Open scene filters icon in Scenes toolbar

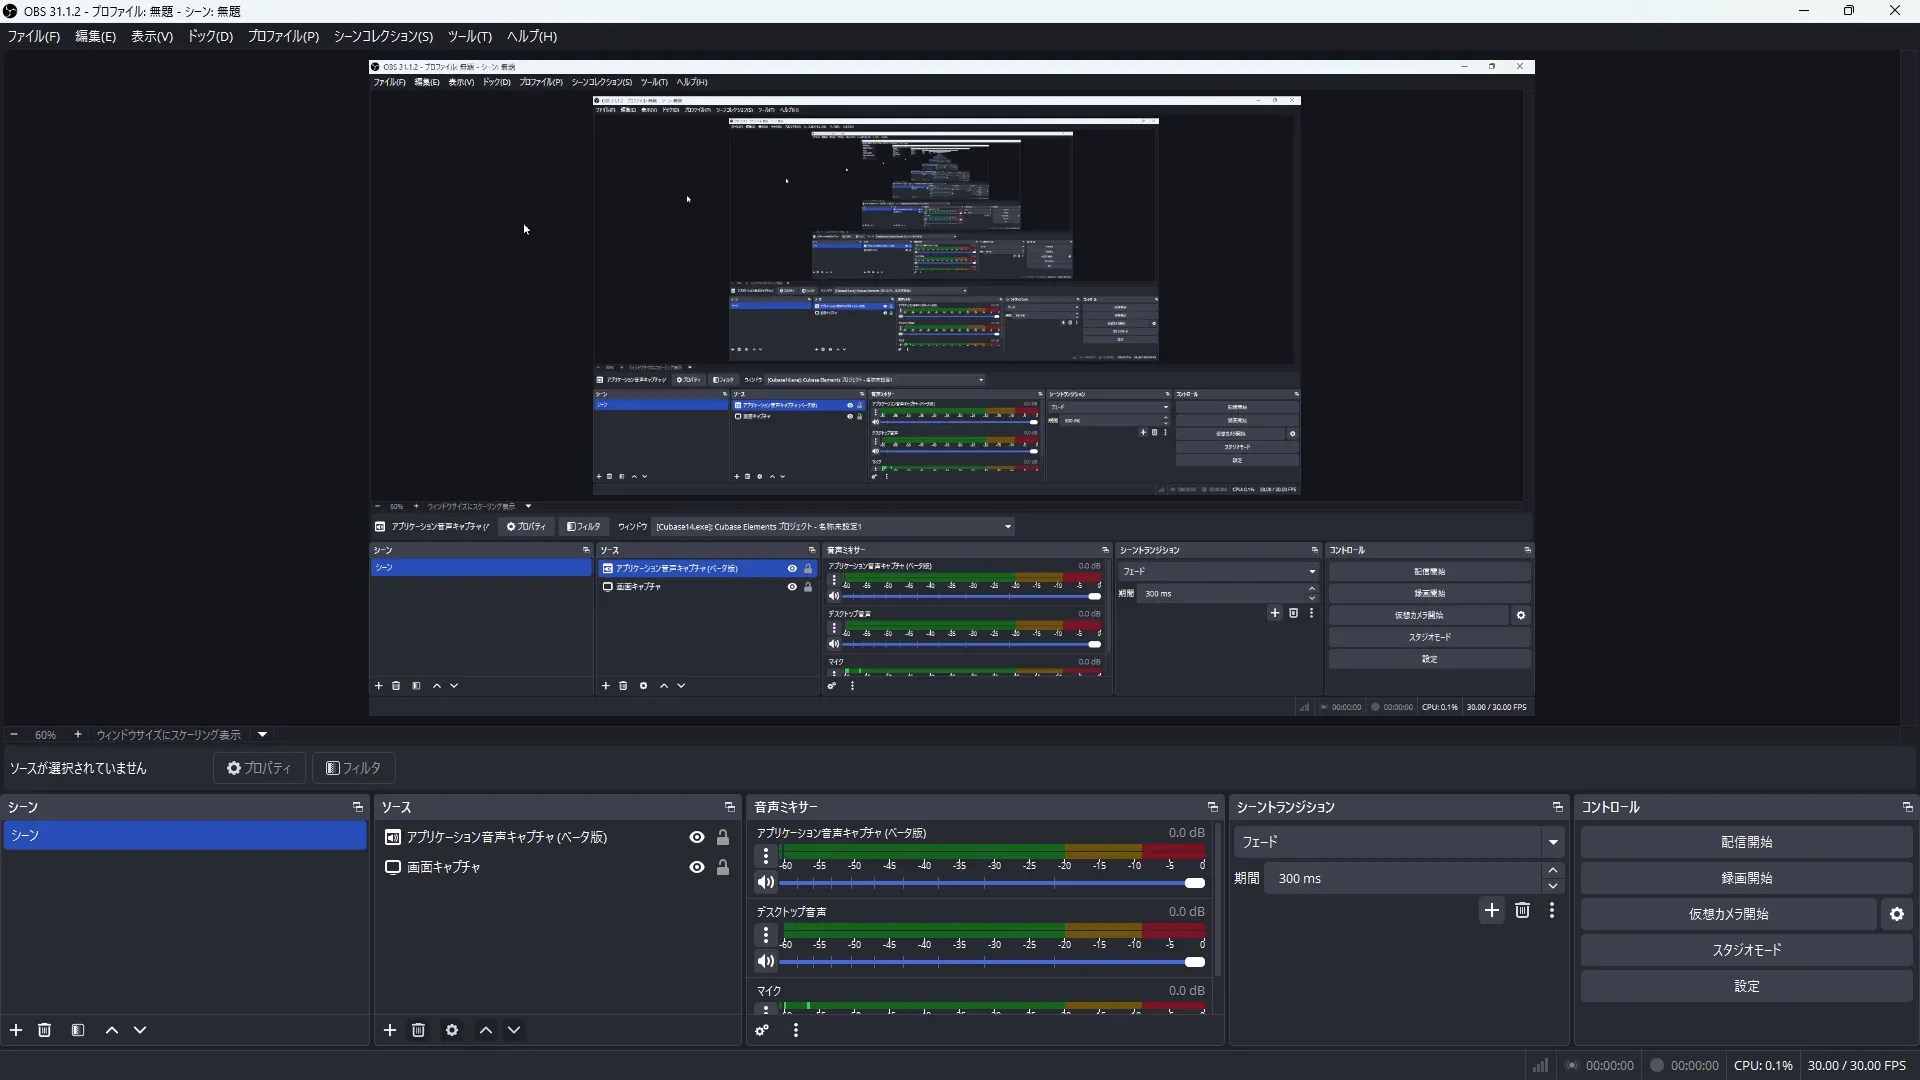tap(78, 1030)
